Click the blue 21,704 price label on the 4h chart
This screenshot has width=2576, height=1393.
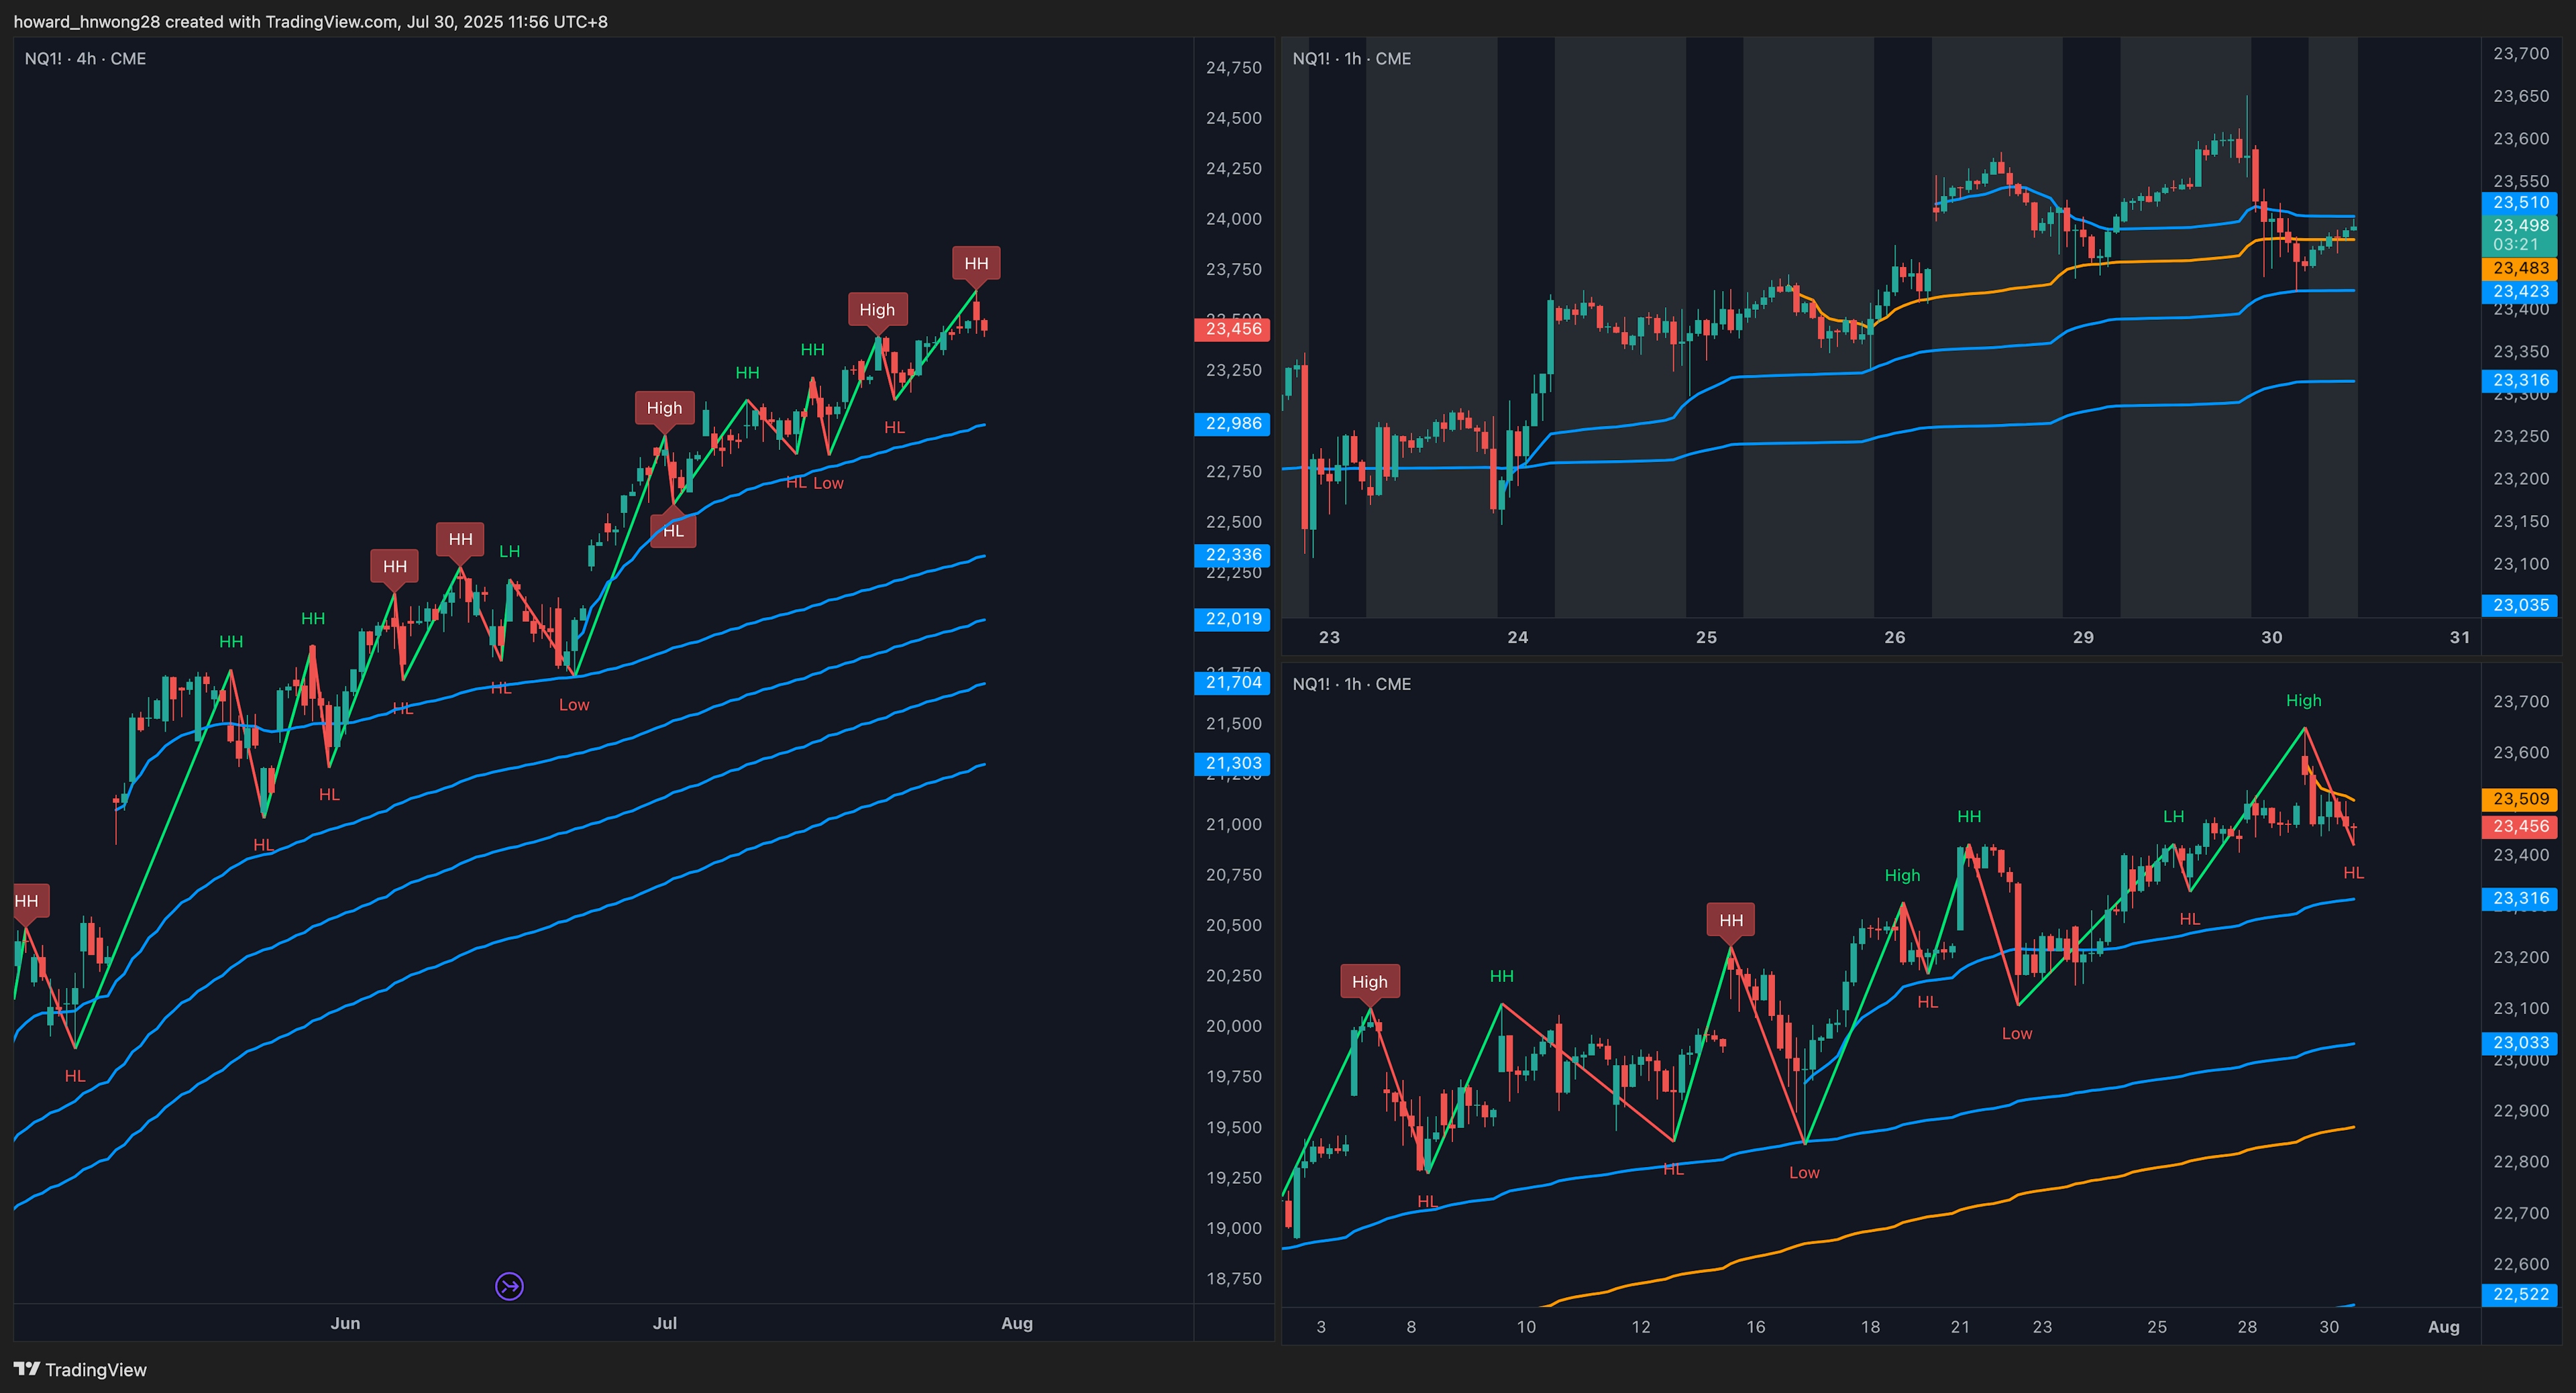[x=1233, y=682]
